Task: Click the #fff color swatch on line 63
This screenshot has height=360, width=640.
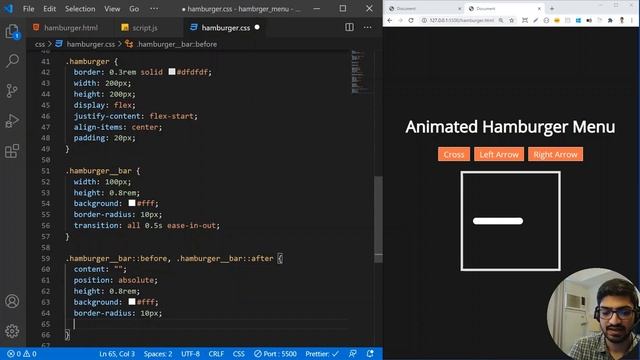Action: point(132,302)
